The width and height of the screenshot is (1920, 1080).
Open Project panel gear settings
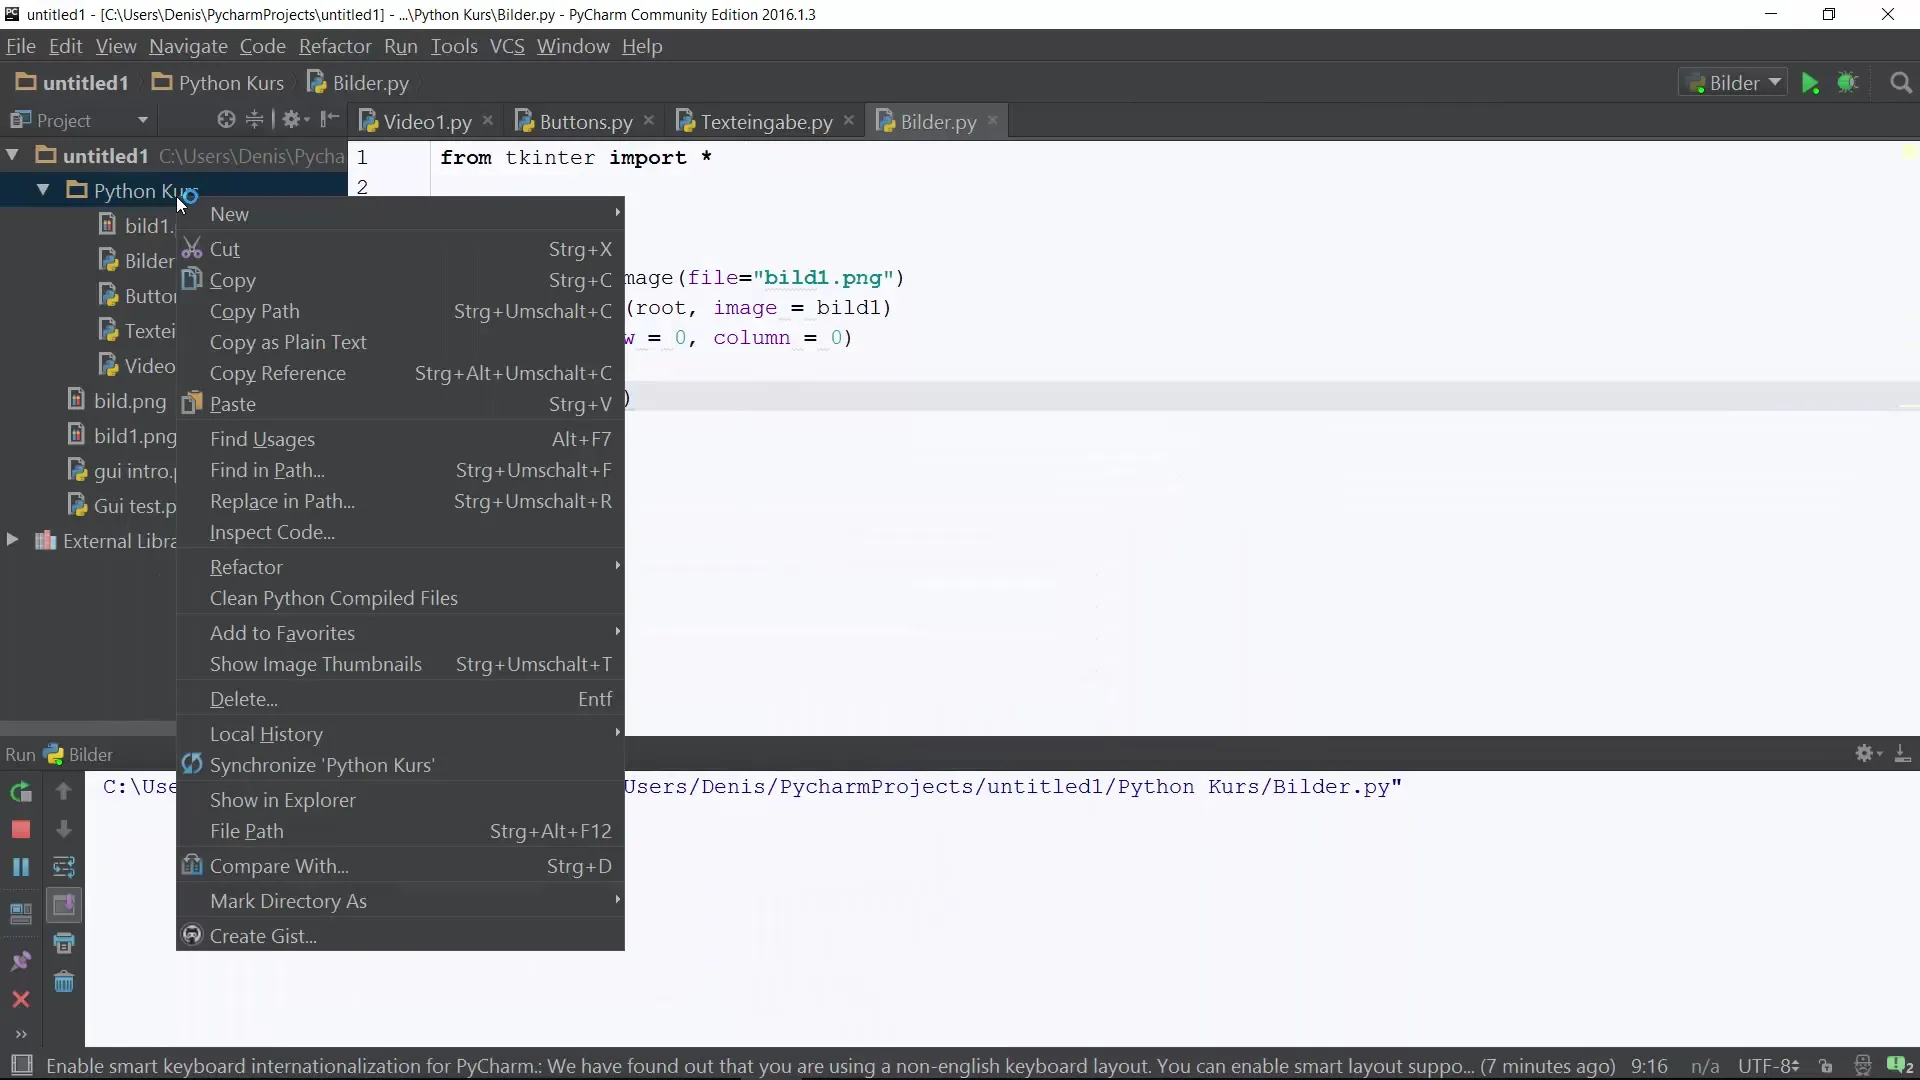coord(294,120)
